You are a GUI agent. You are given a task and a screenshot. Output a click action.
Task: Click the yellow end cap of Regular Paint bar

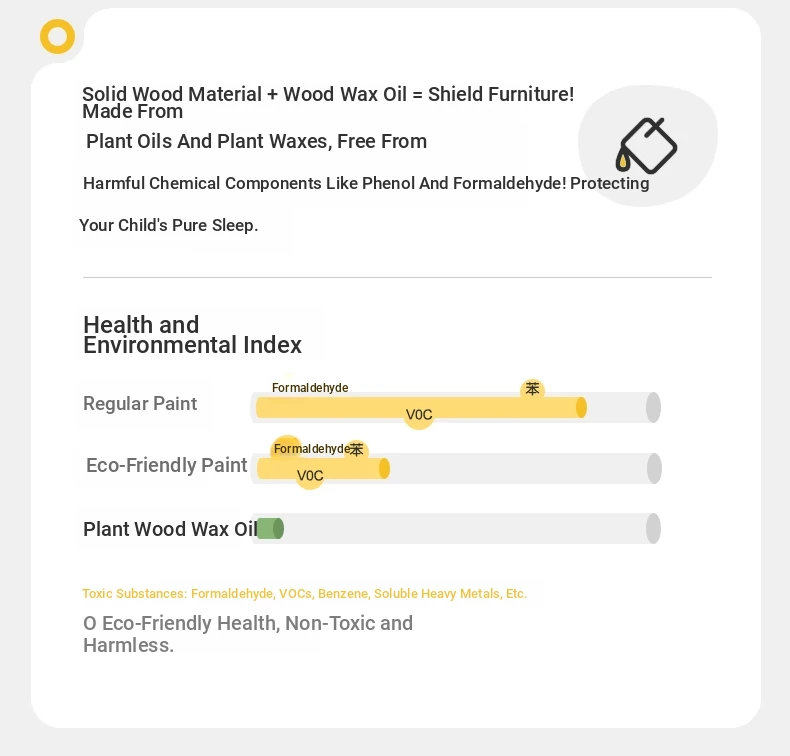tap(581, 407)
